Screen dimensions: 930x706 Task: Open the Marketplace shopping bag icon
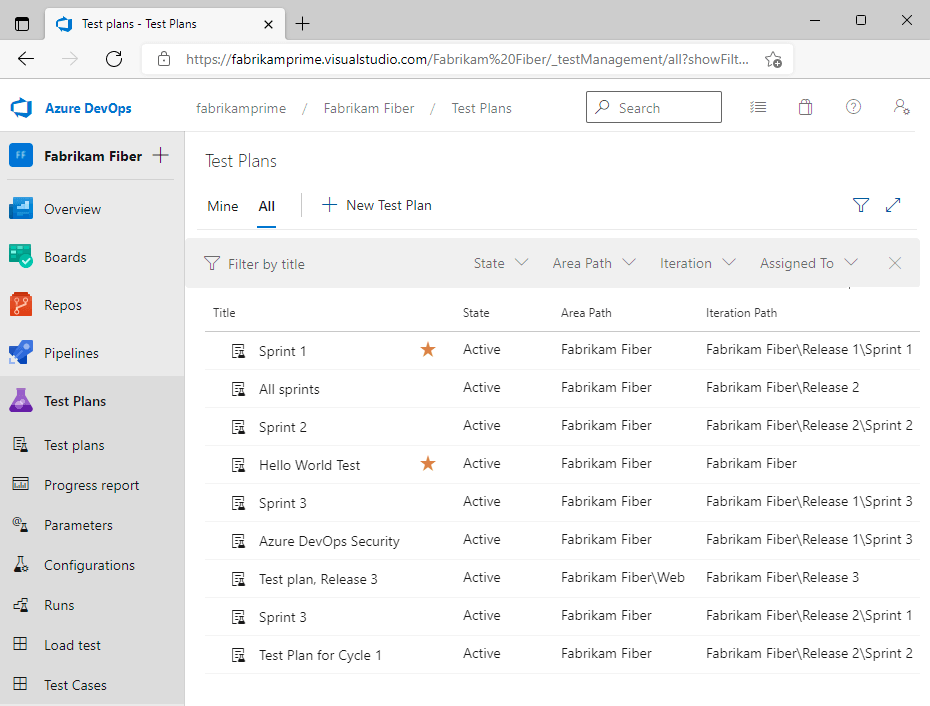pos(805,107)
